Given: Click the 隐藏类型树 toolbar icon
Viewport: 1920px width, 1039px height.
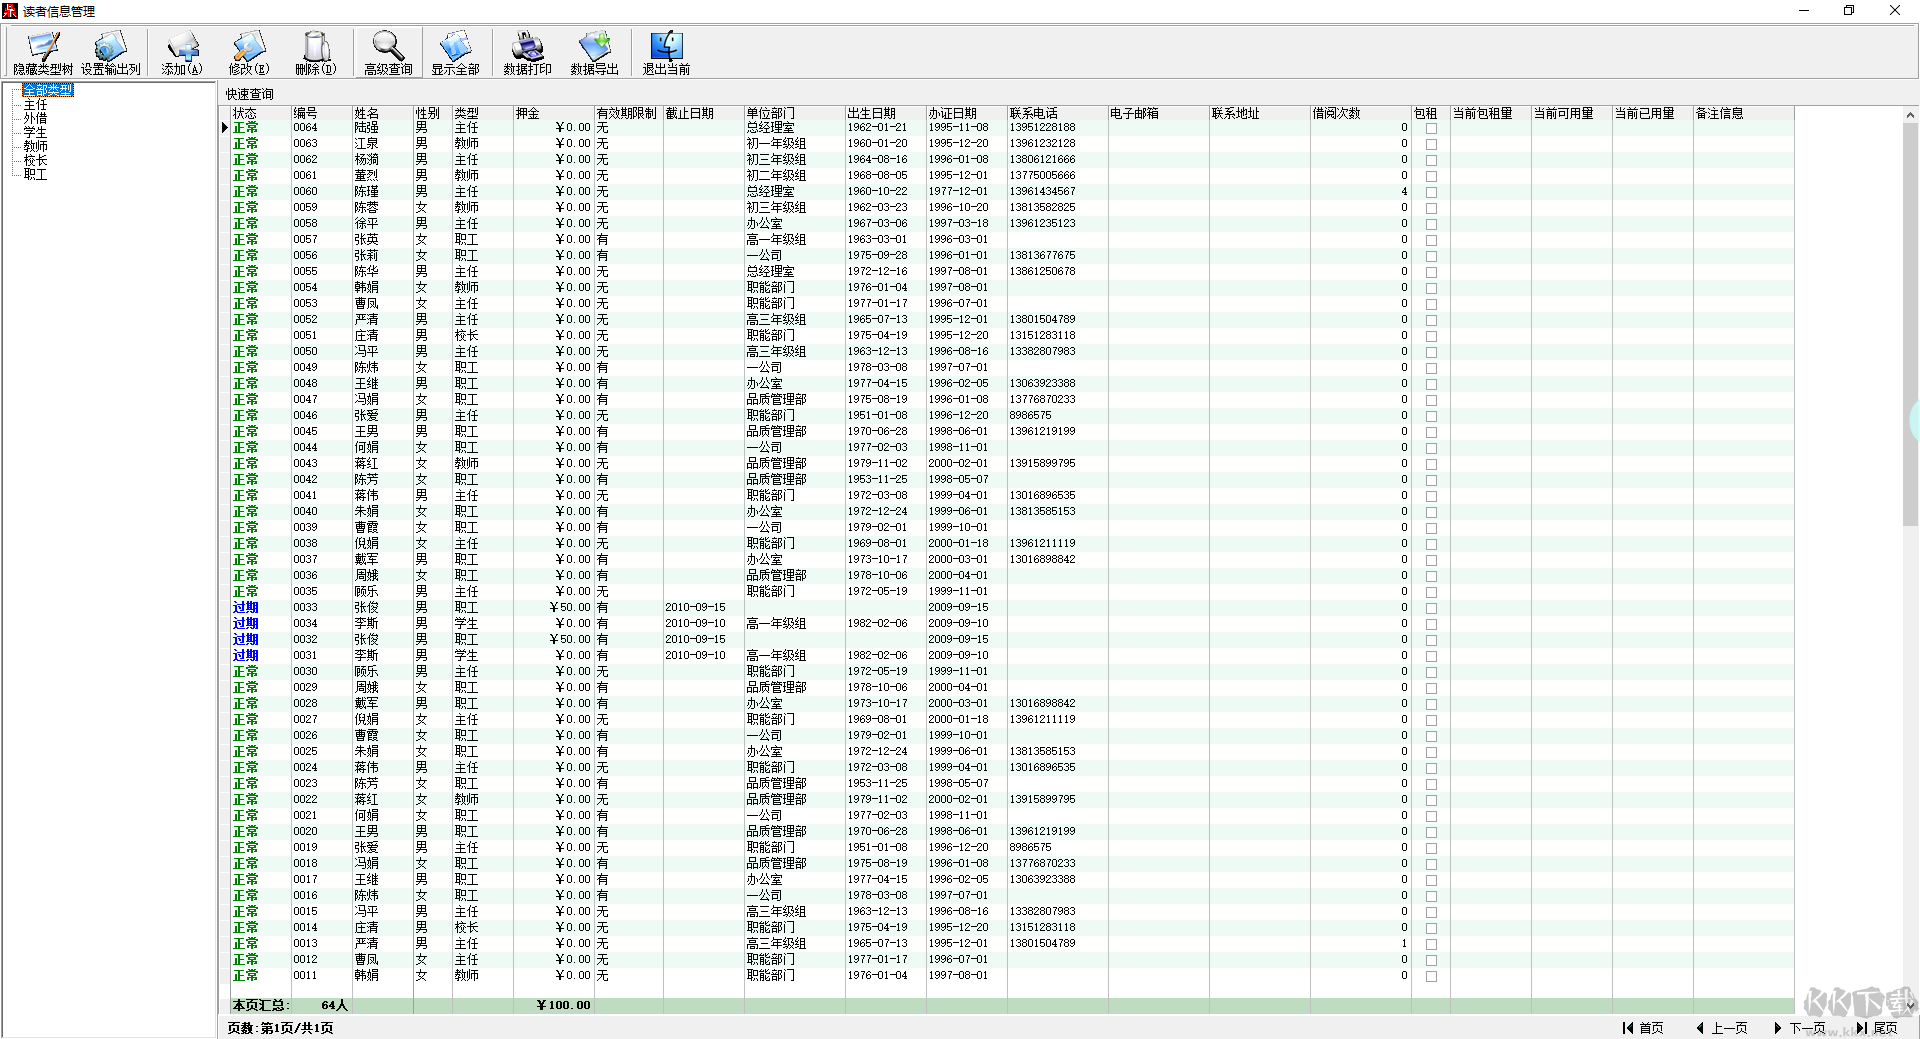Looking at the screenshot, I should point(43,52).
